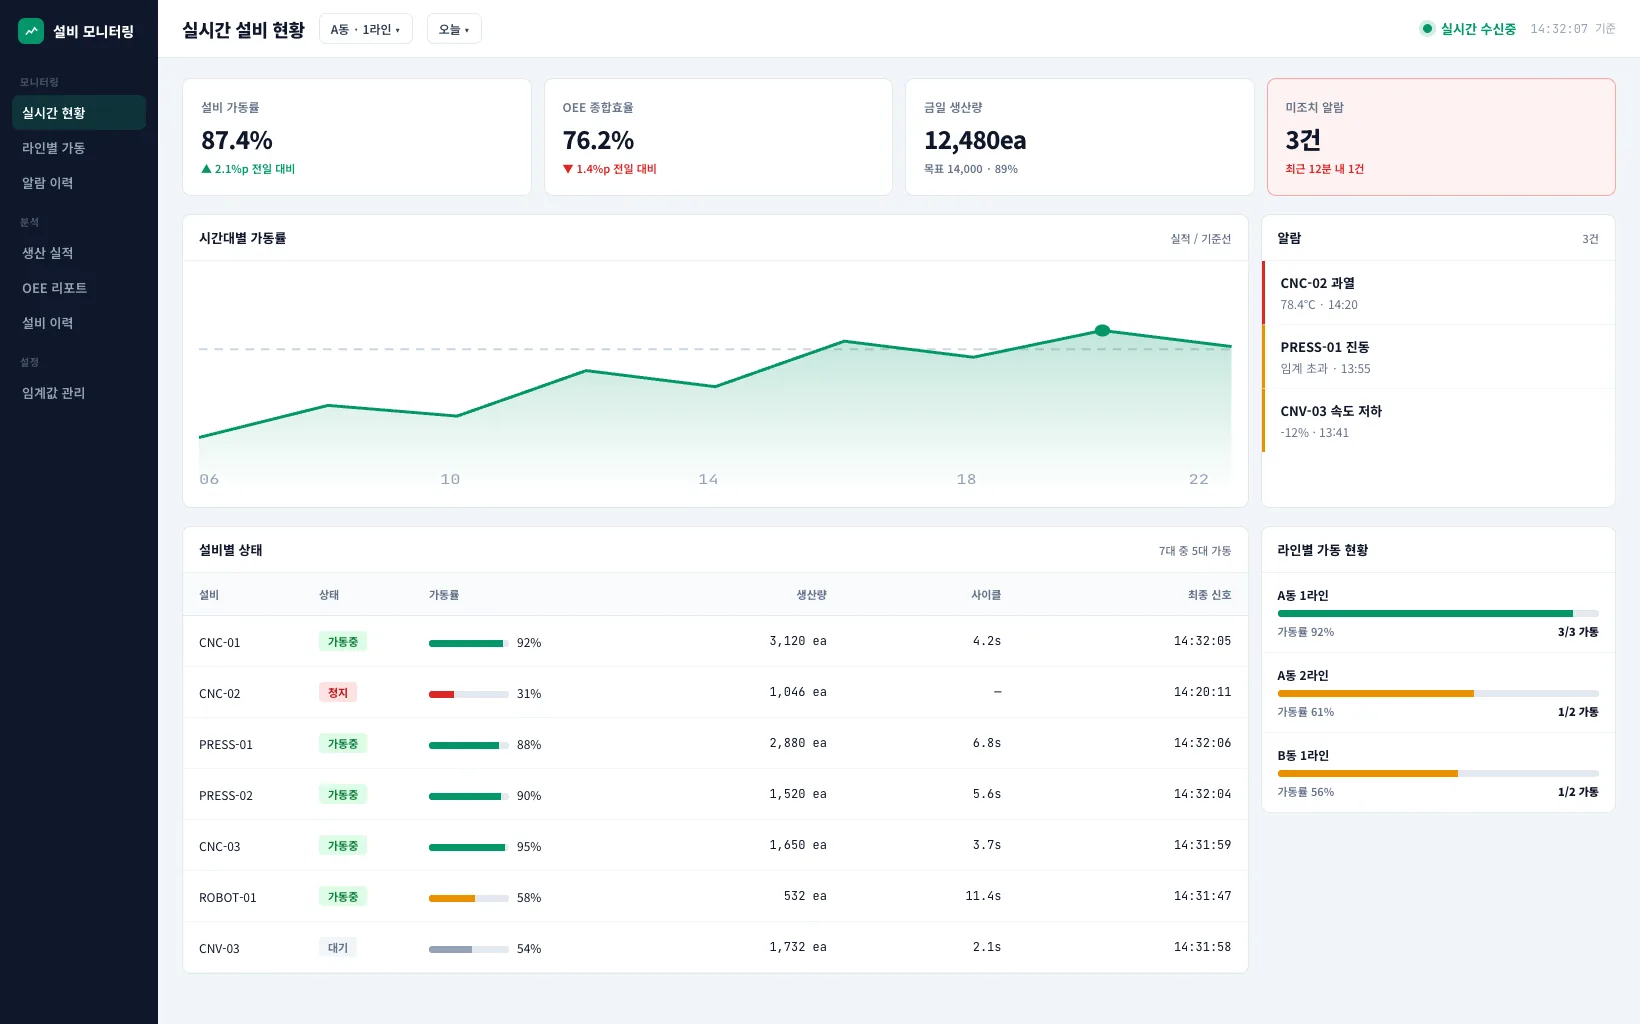
Task: Open 라인별 가동 sidebar menu
Action: [x=79, y=148]
